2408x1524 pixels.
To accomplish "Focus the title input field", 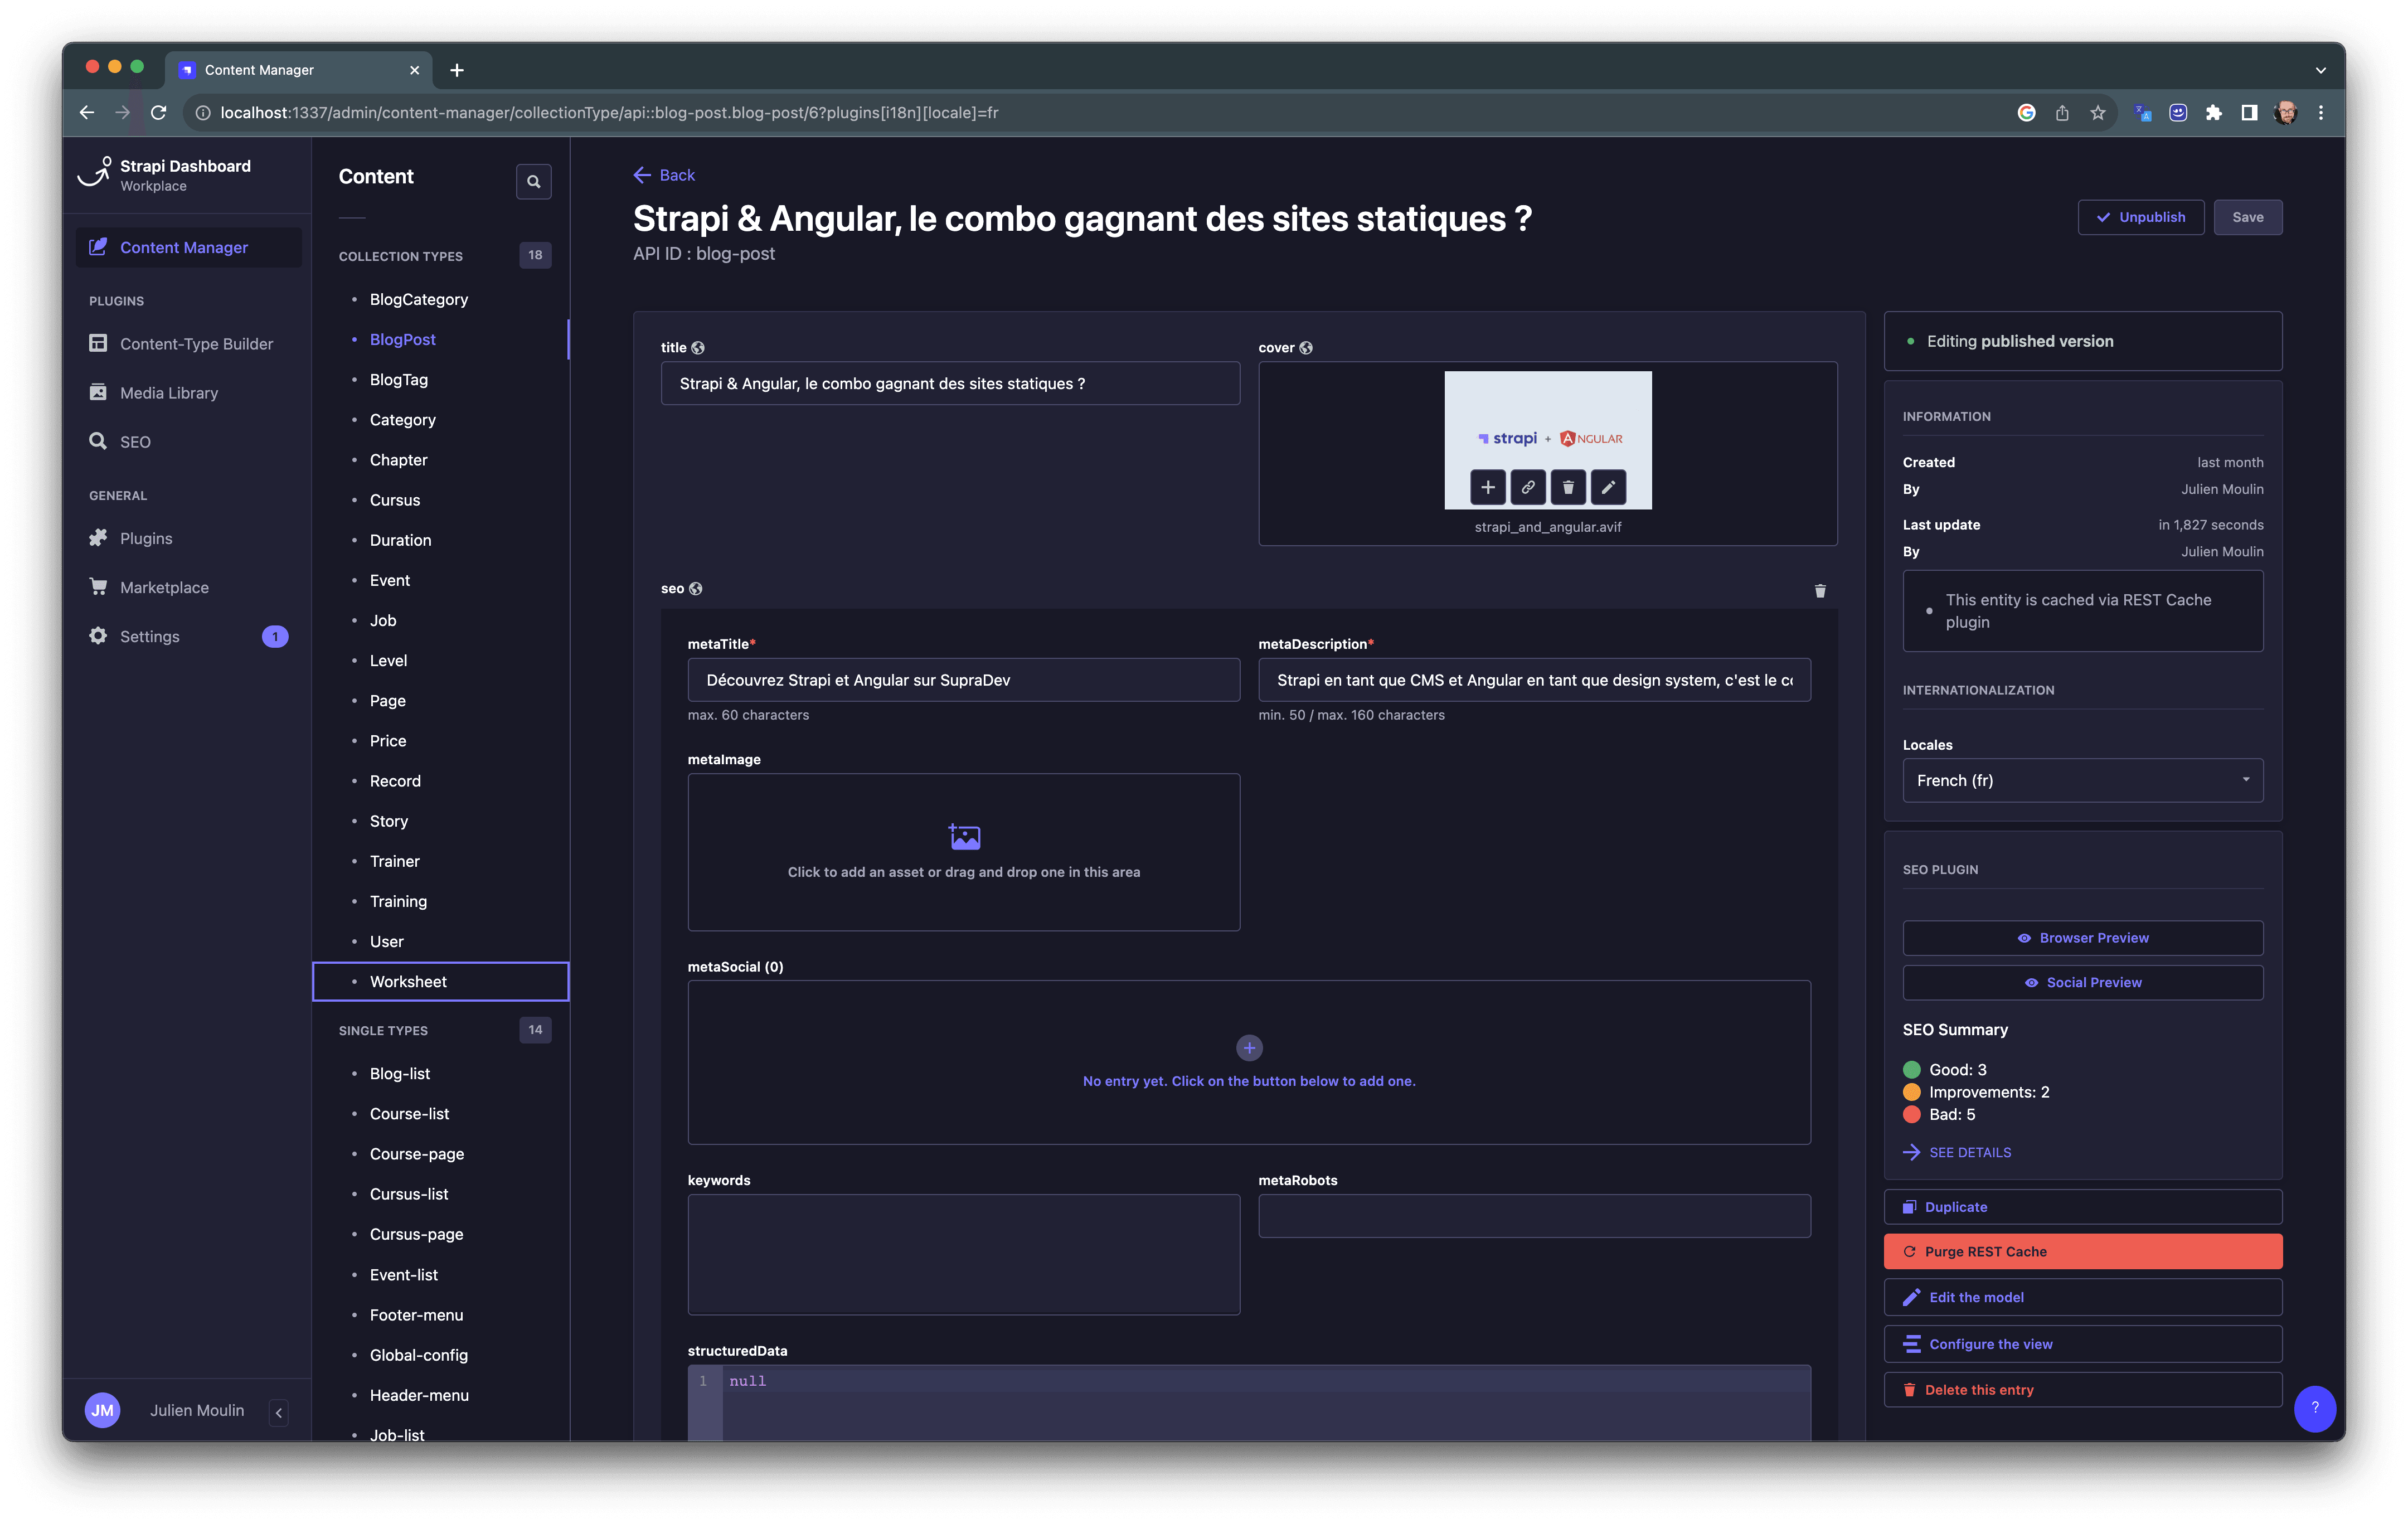I will [950, 383].
